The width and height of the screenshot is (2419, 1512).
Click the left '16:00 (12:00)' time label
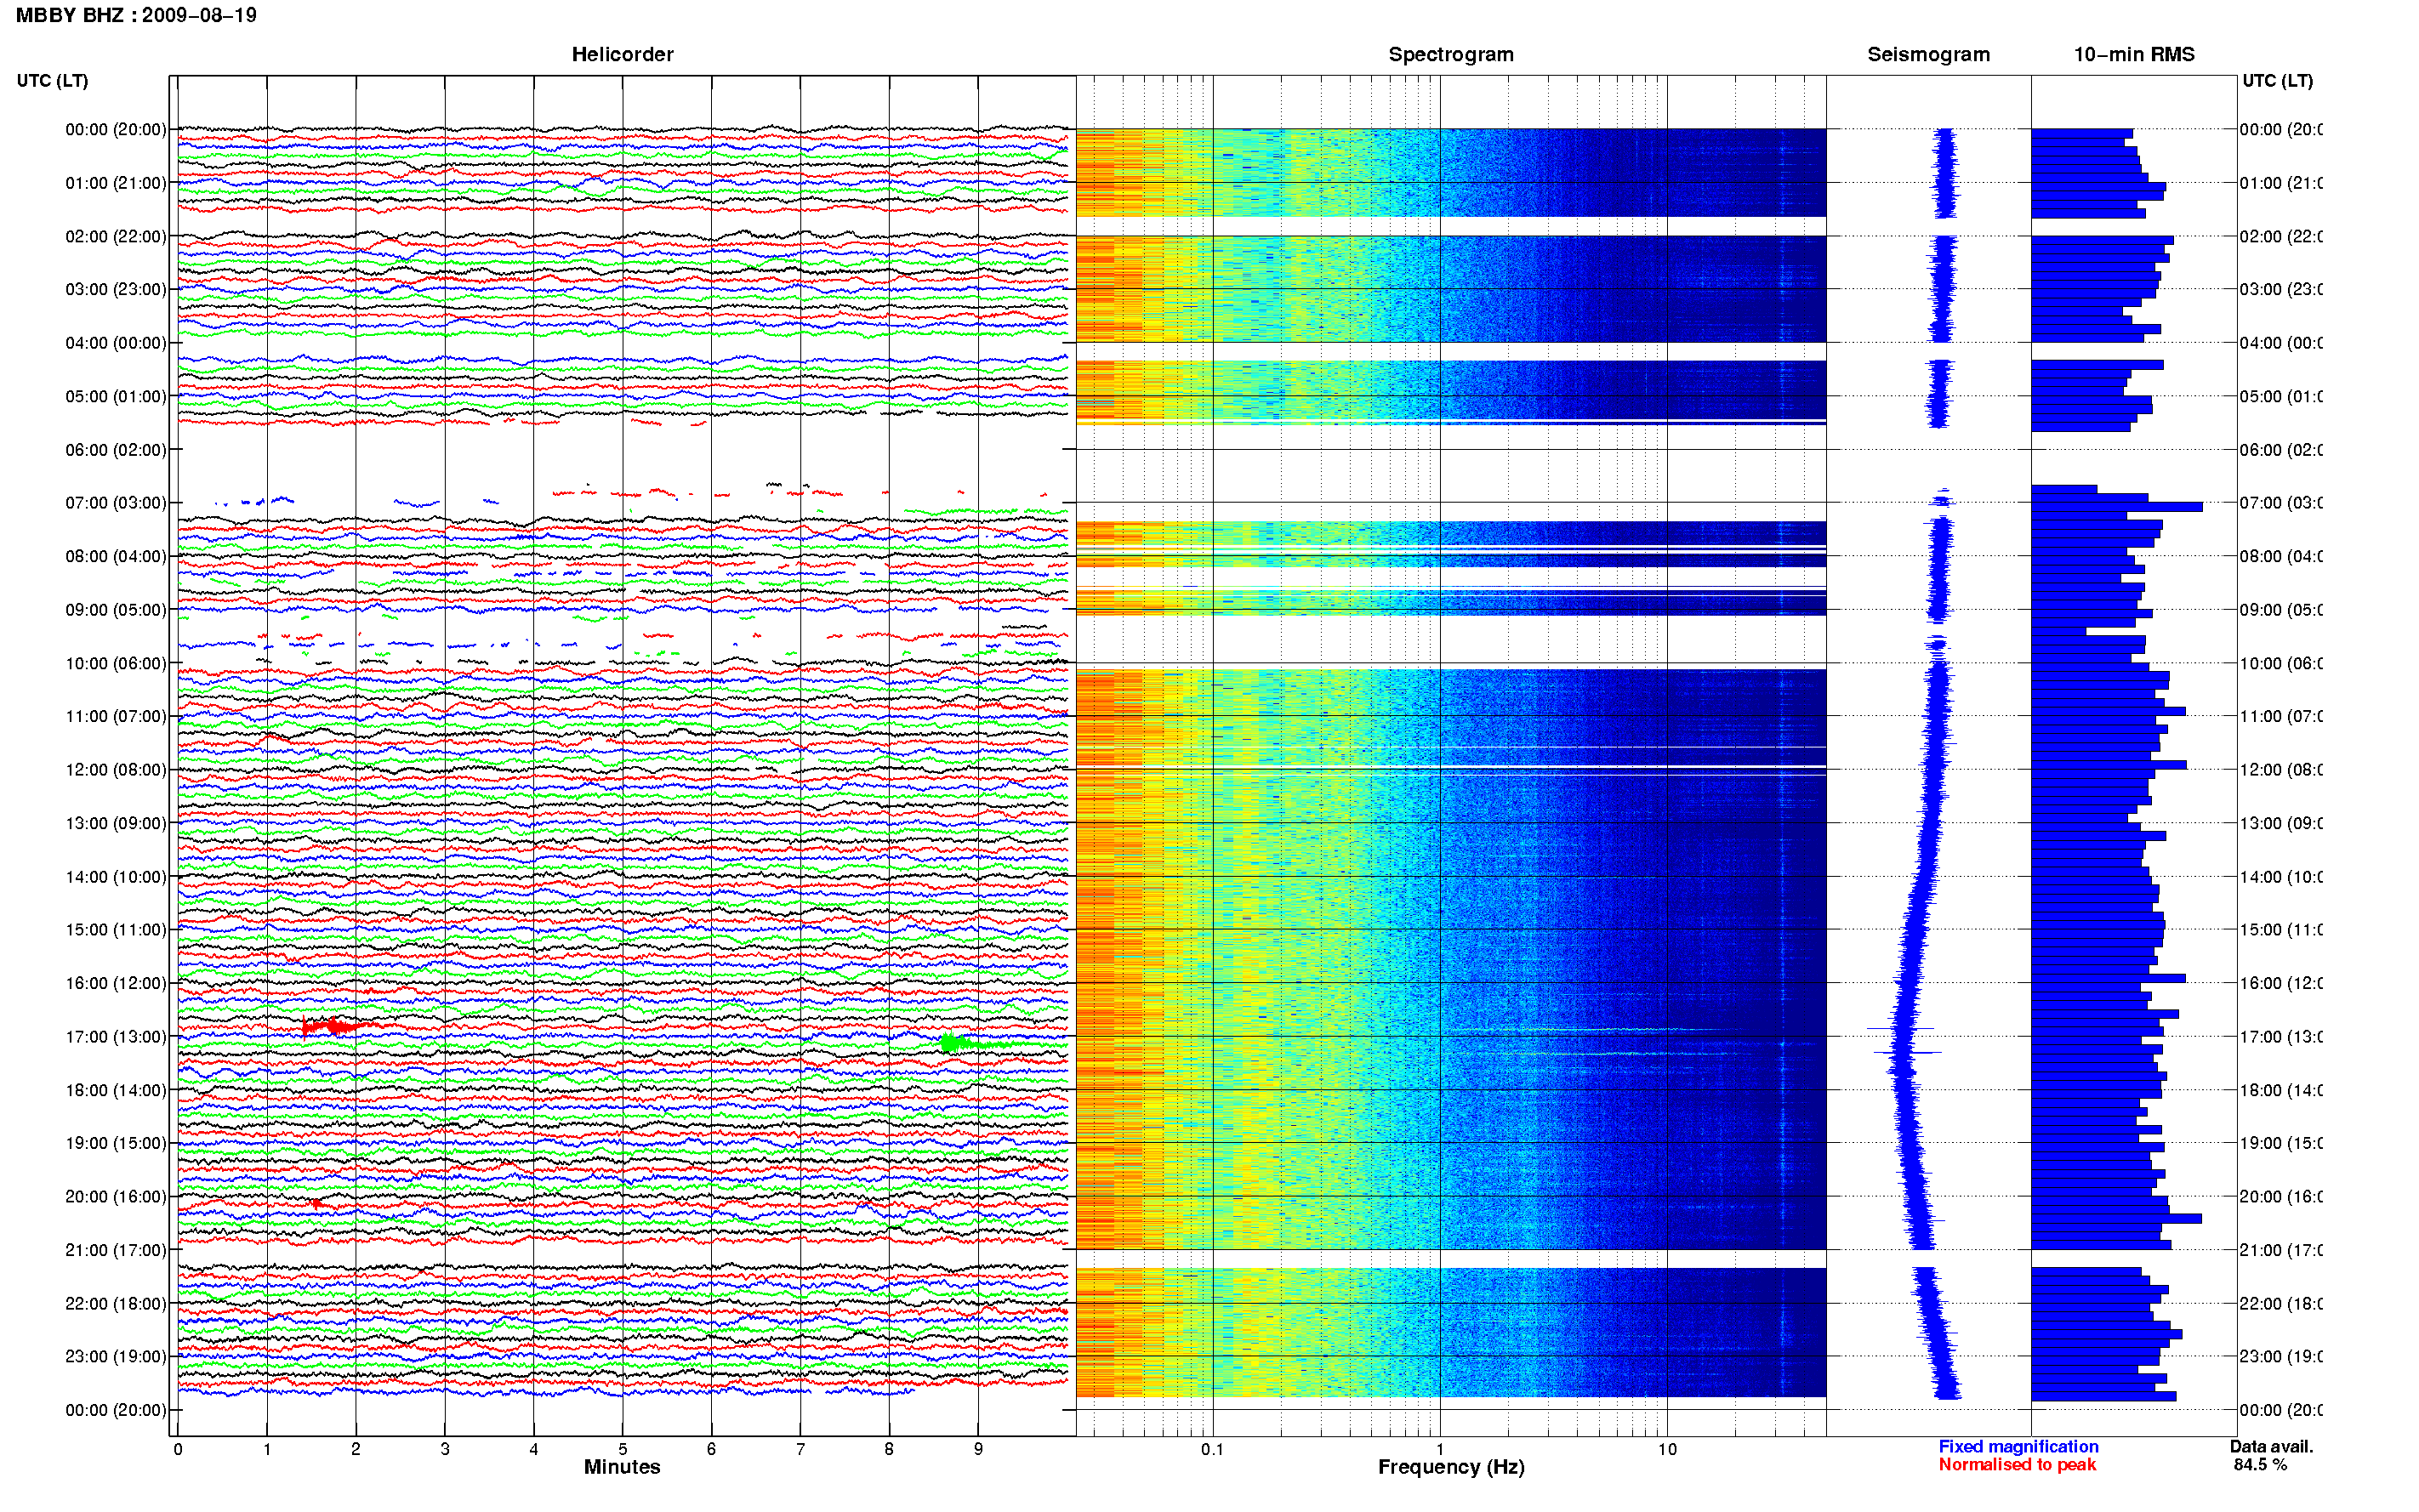[x=115, y=983]
